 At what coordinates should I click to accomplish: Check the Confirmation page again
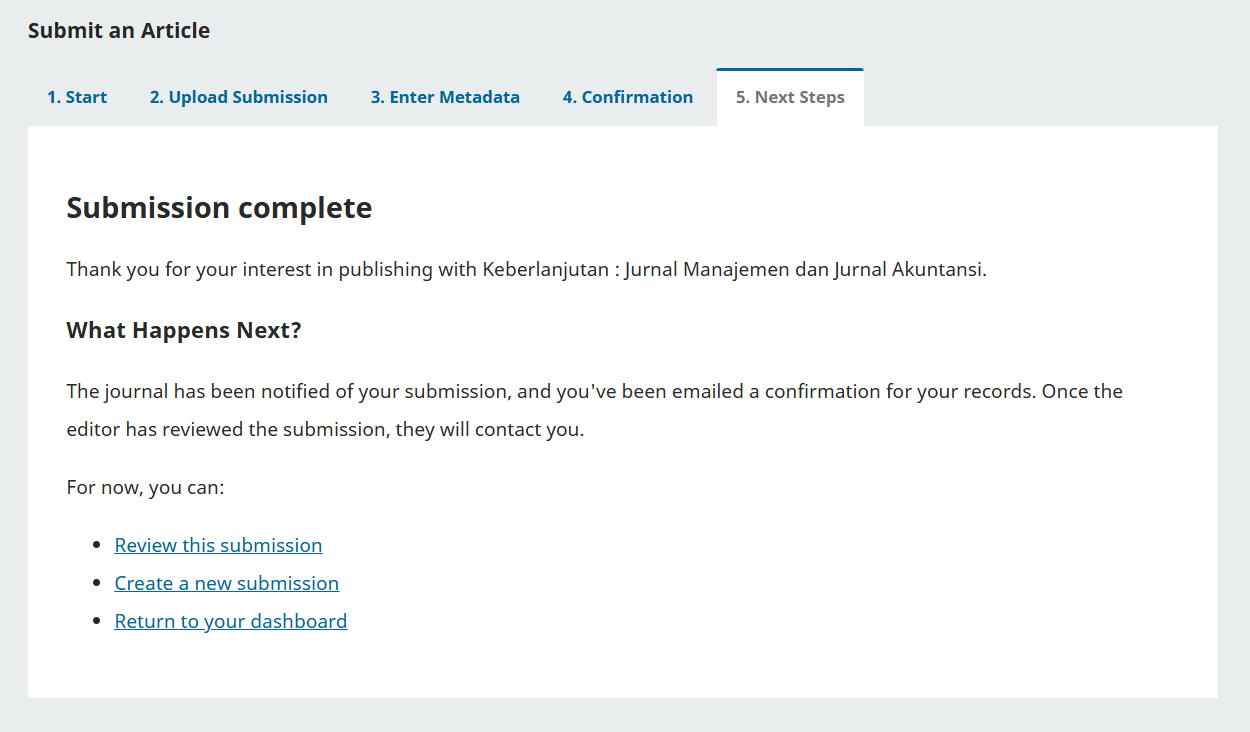(x=628, y=96)
